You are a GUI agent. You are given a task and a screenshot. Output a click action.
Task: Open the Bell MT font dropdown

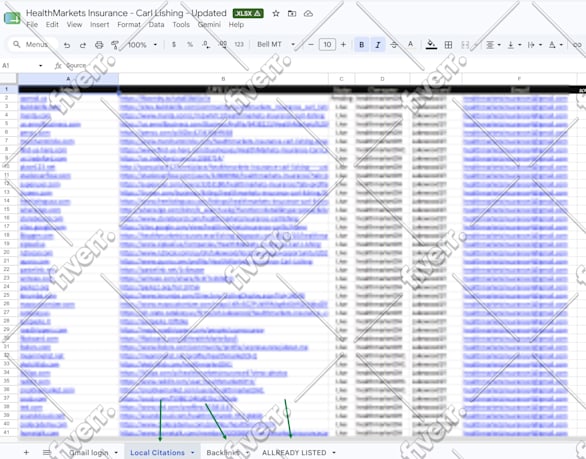tap(276, 44)
